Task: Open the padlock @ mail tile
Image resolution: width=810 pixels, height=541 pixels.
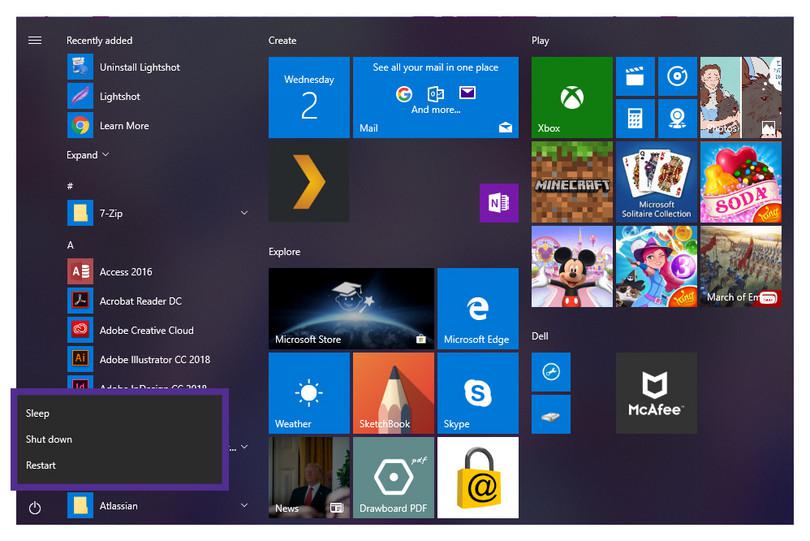Action: coord(478,477)
